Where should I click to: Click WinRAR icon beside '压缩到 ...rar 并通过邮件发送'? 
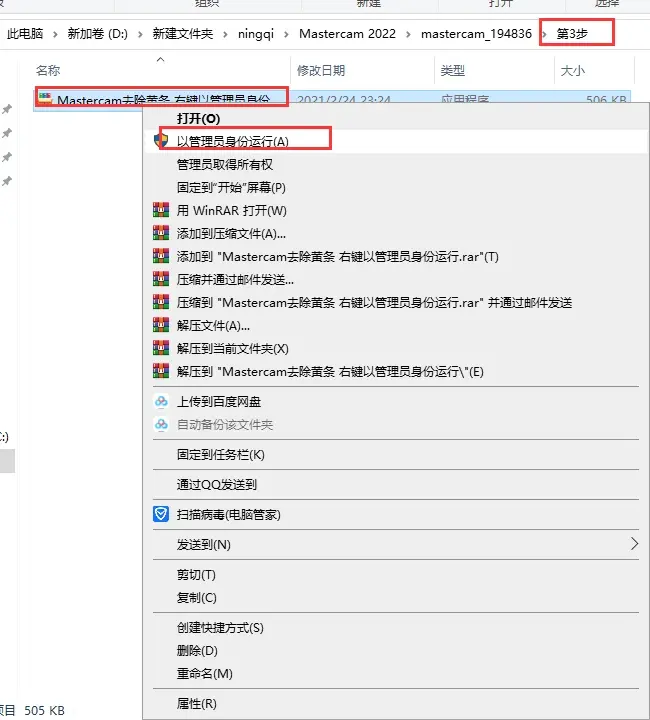coord(161,302)
